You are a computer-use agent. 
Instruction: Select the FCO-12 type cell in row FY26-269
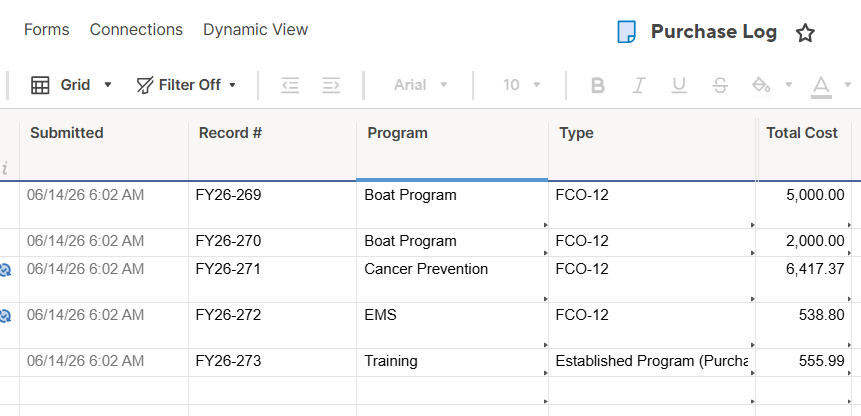pyautogui.click(x=652, y=205)
